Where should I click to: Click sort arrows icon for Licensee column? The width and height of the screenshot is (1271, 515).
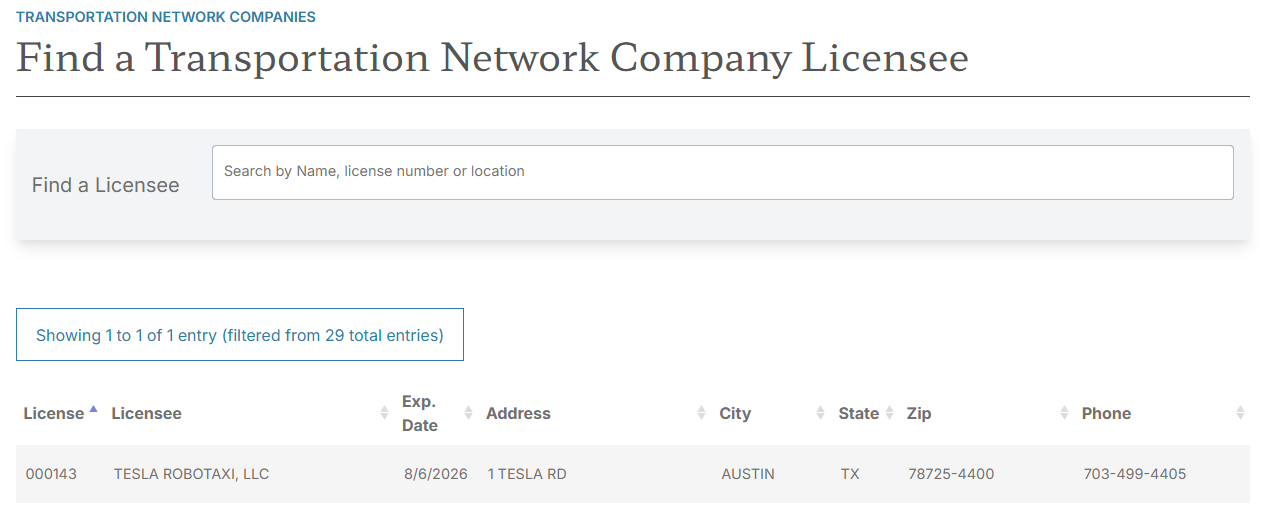384,413
